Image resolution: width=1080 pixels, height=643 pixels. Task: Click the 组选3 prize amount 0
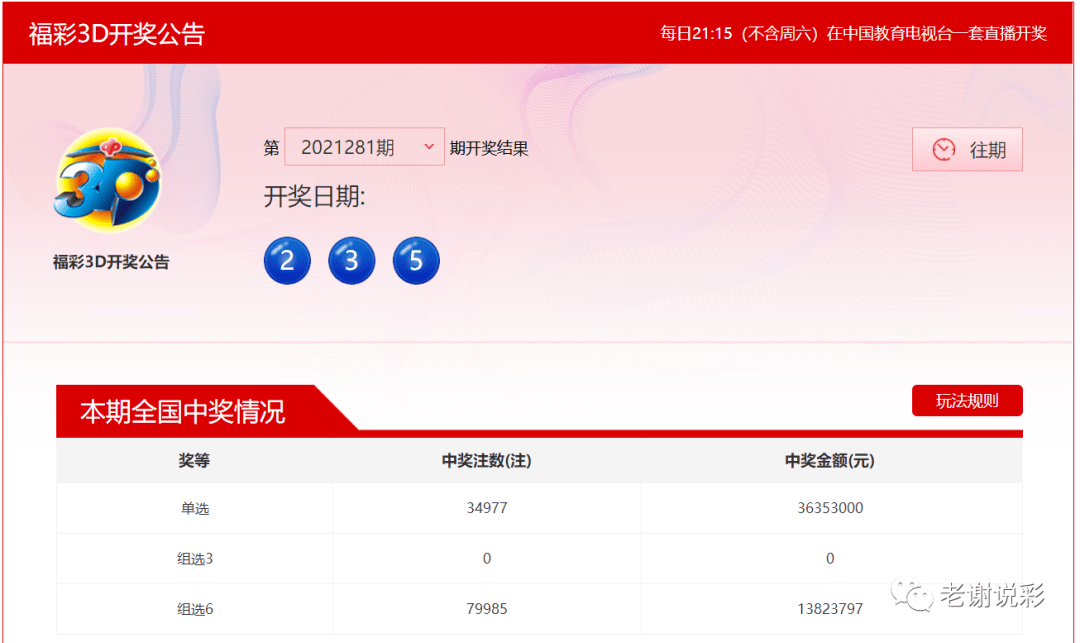[830, 558]
